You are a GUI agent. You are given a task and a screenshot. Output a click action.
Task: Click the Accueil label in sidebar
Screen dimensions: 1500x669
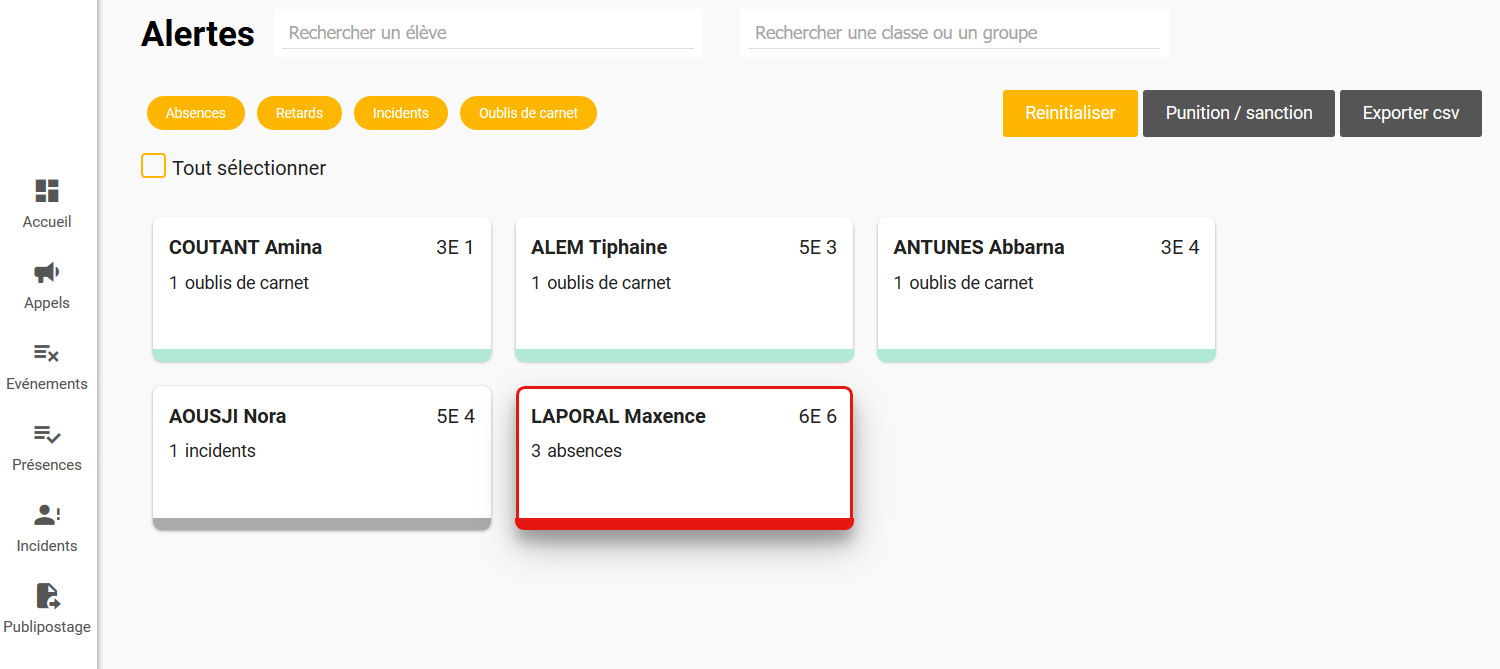tap(47, 222)
